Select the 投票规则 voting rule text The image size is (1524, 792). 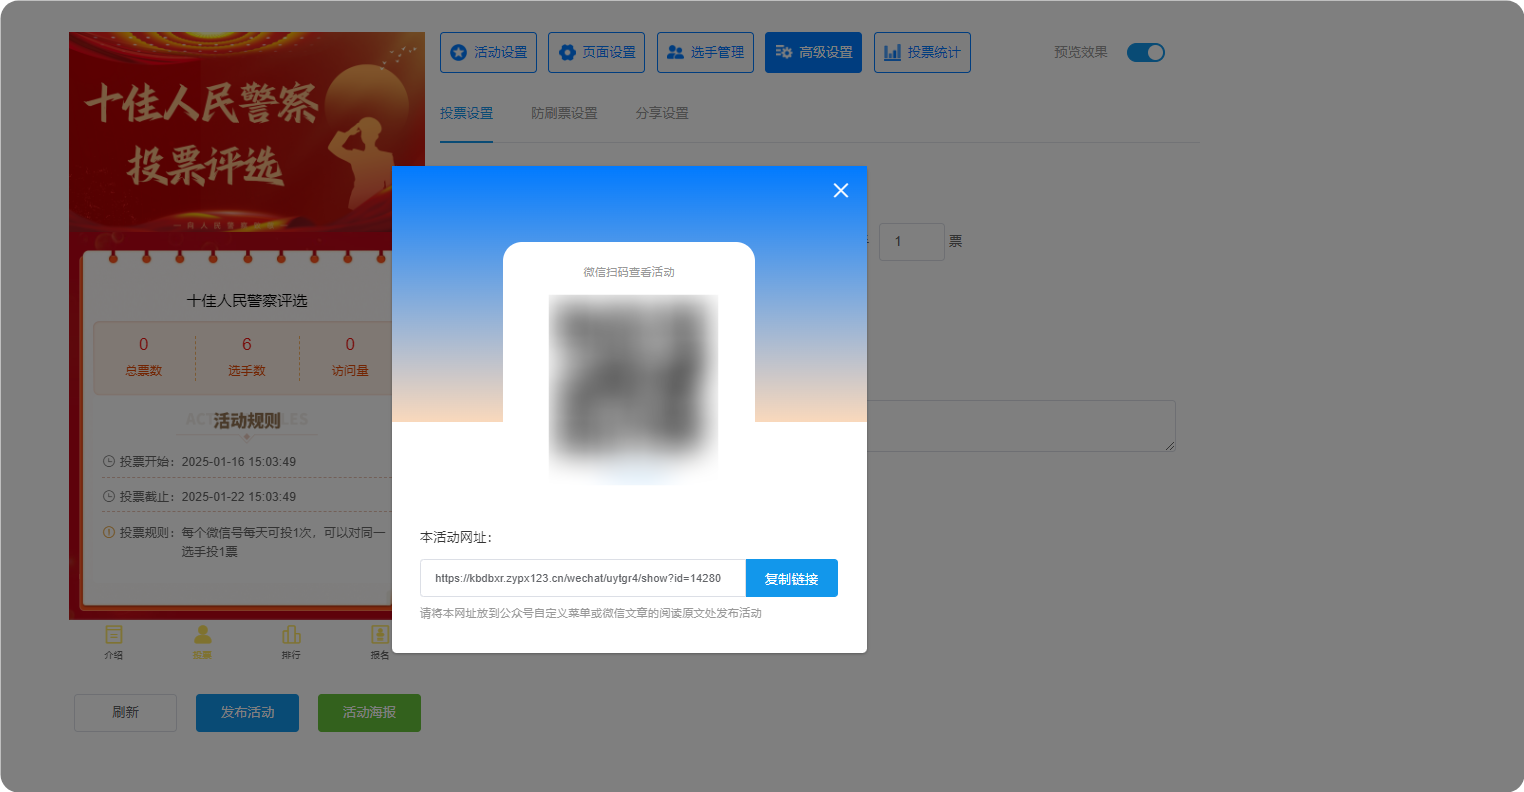[x=244, y=542]
